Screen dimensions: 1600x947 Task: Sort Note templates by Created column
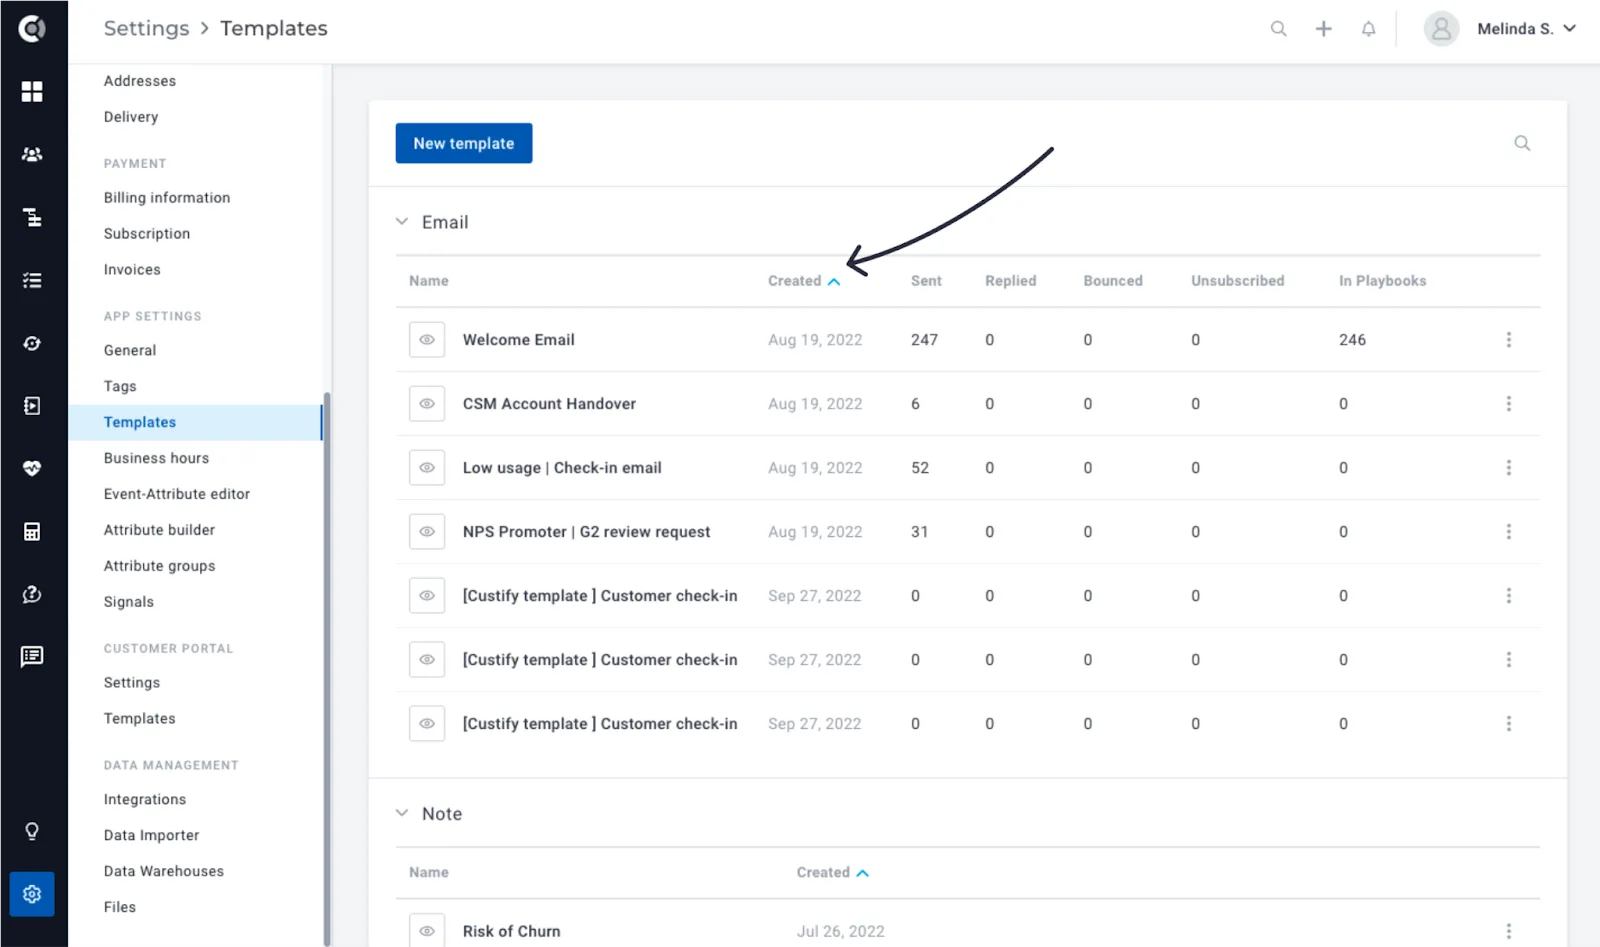click(x=833, y=873)
